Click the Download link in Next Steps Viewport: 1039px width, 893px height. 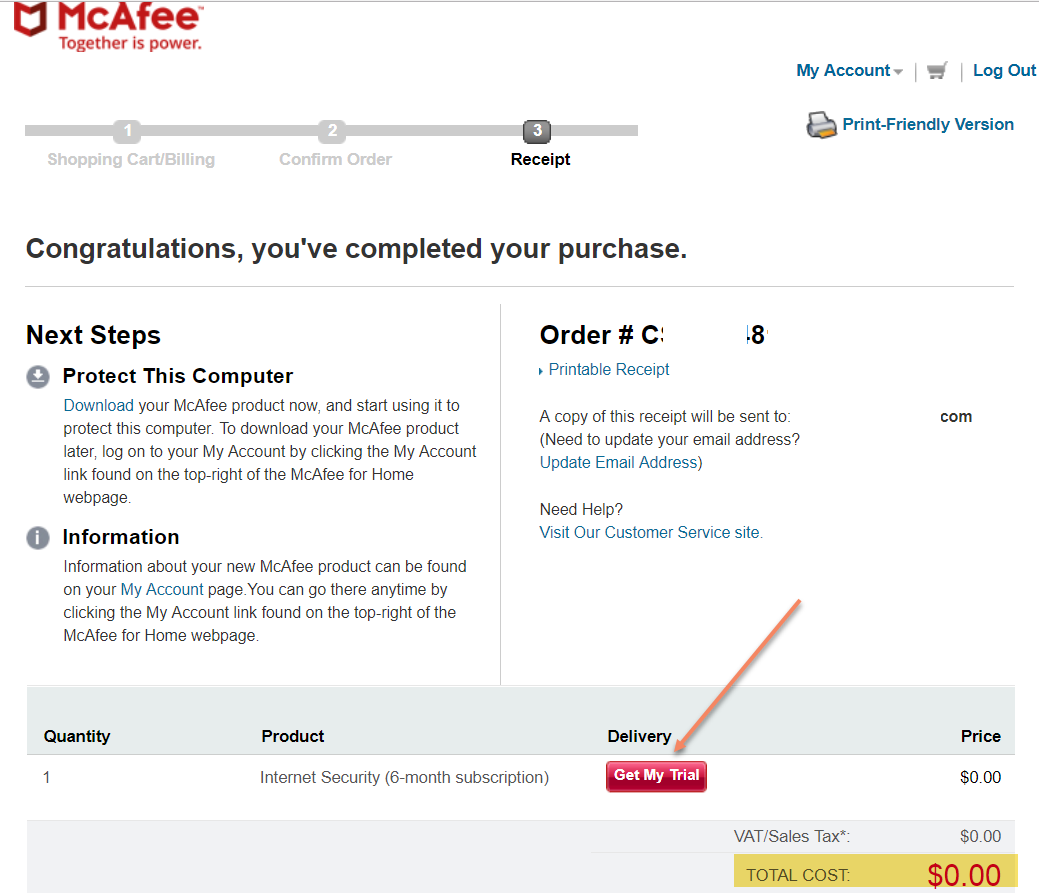point(98,405)
